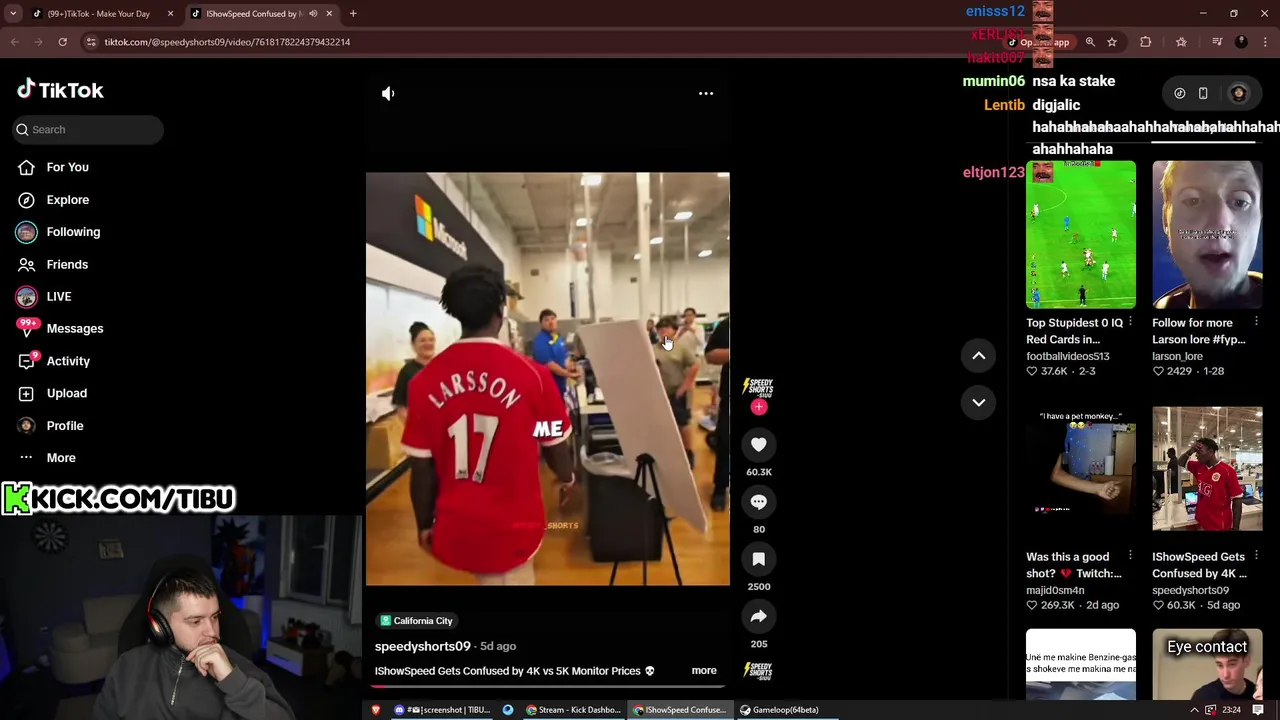The image size is (1280, 720).
Task: Open the speedyshorts09 username link
Action: (422, 646)
